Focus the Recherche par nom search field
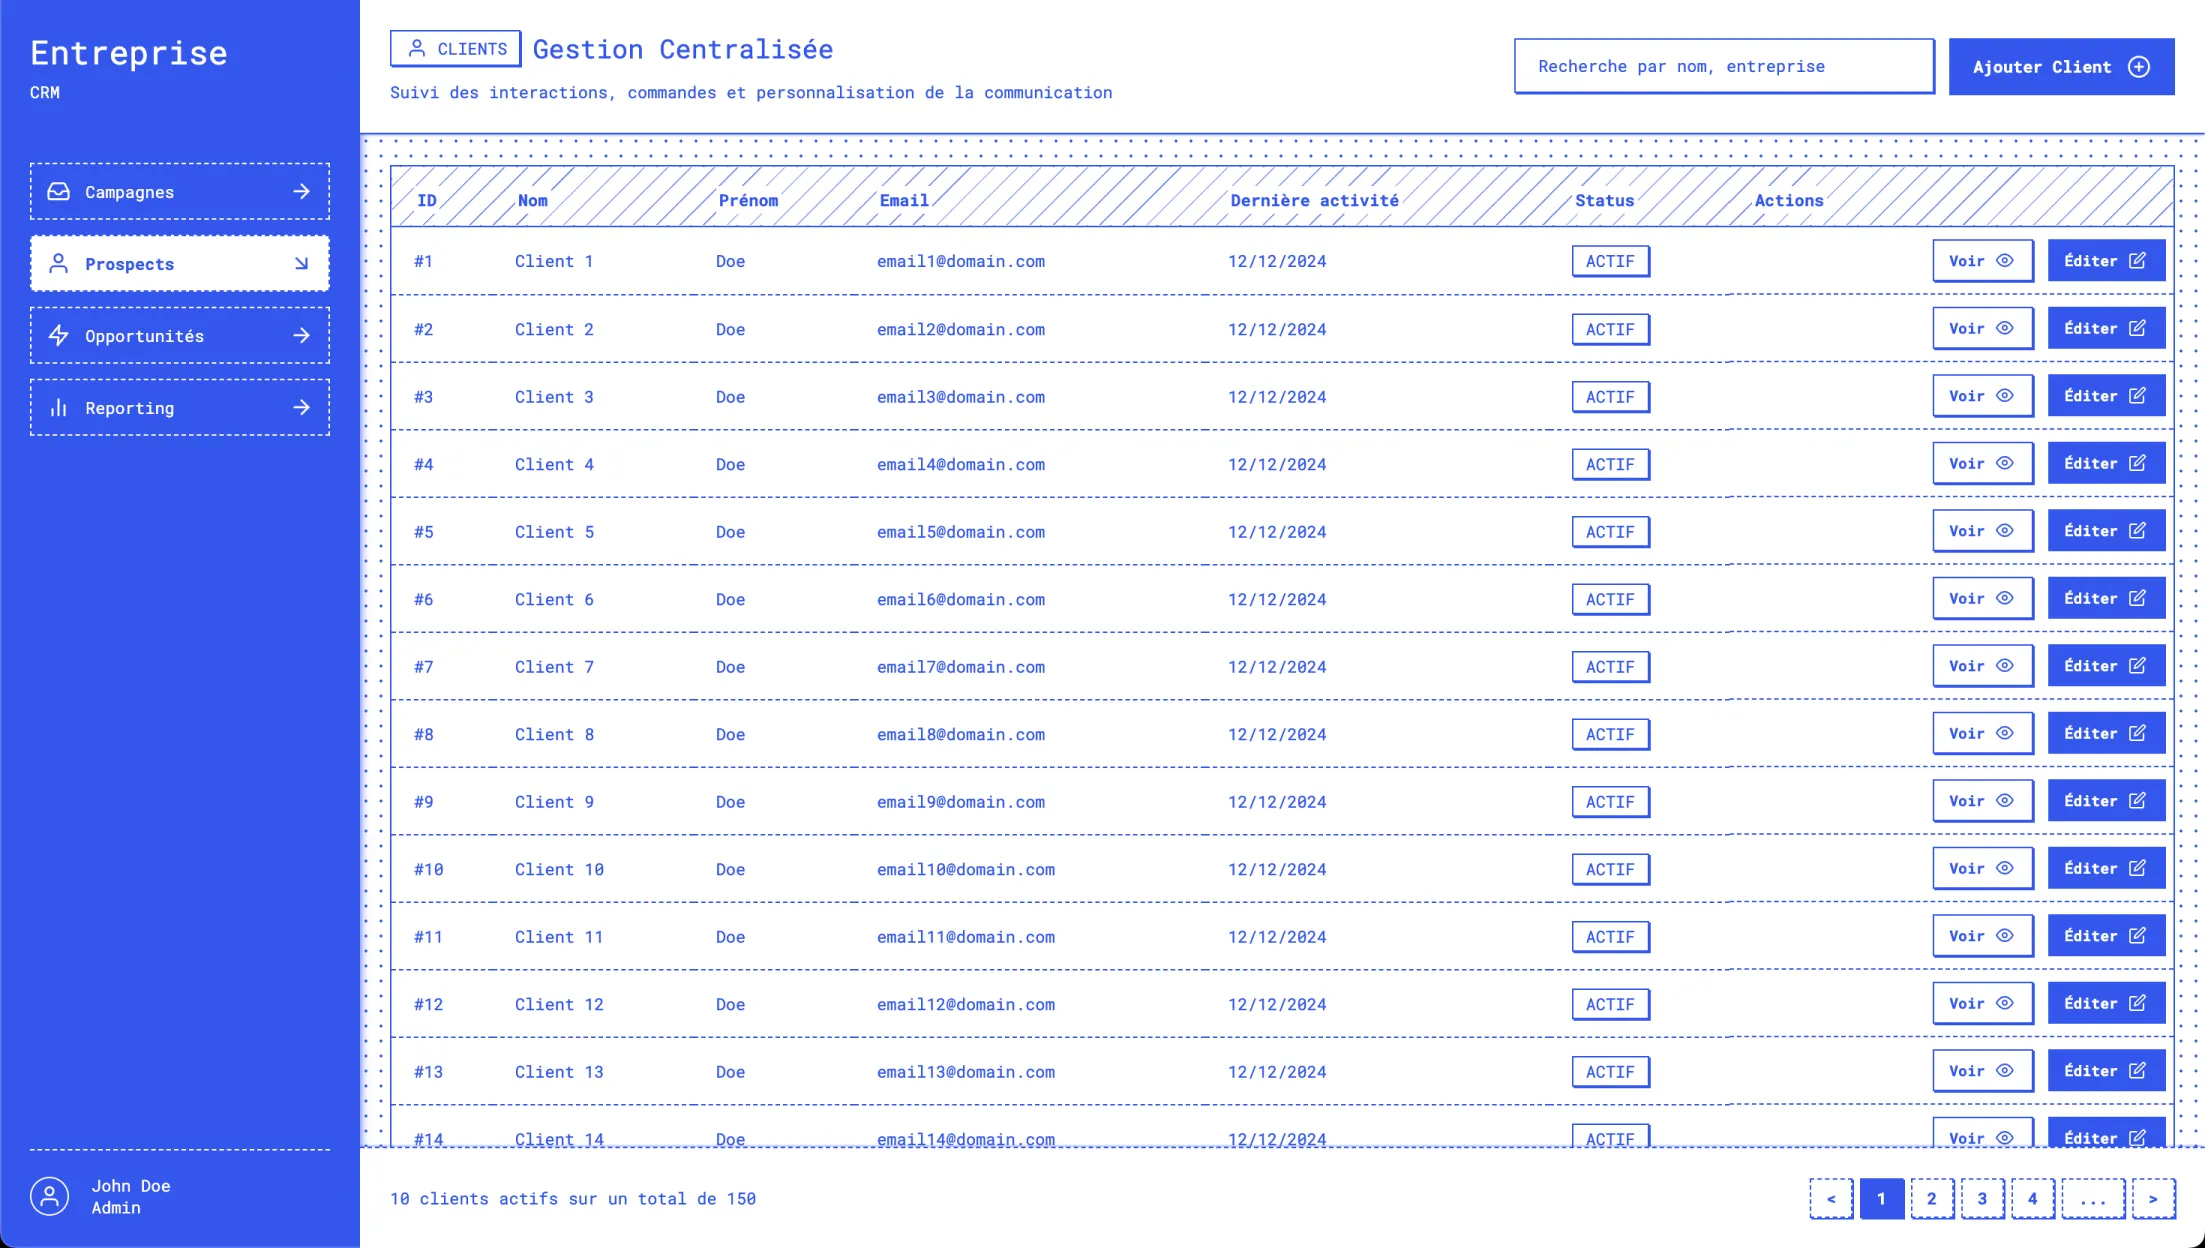The height and width of the screenshot is (1248, 2205). [x=1723, y=66]
